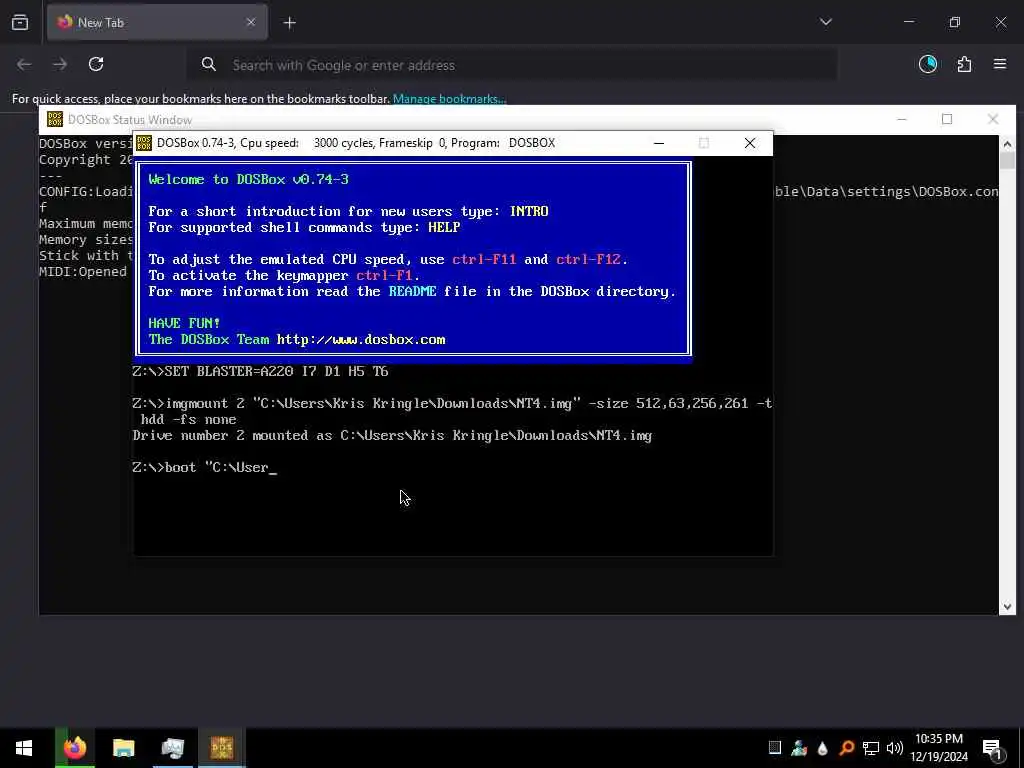Open the third taskbar app icon

pyautogui.click(x=172, y=748)
